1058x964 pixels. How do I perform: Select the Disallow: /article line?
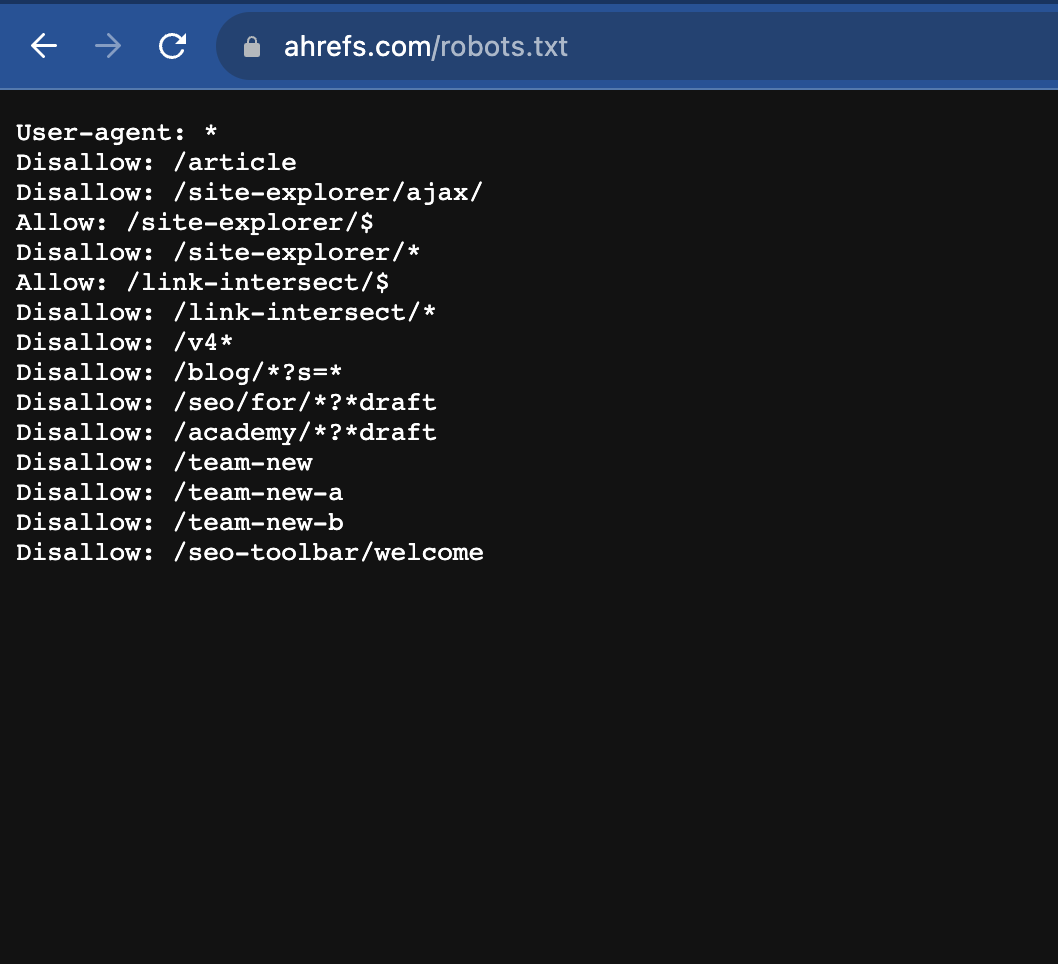(155, 162)
